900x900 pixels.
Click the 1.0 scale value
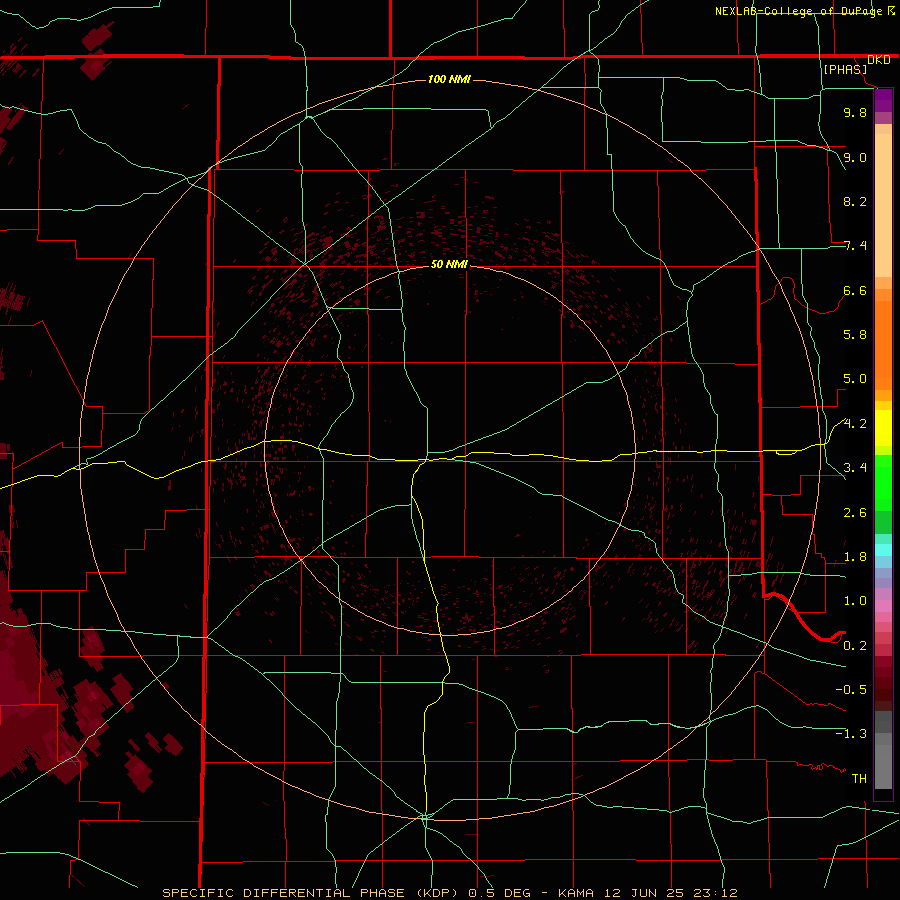[855, 601]
